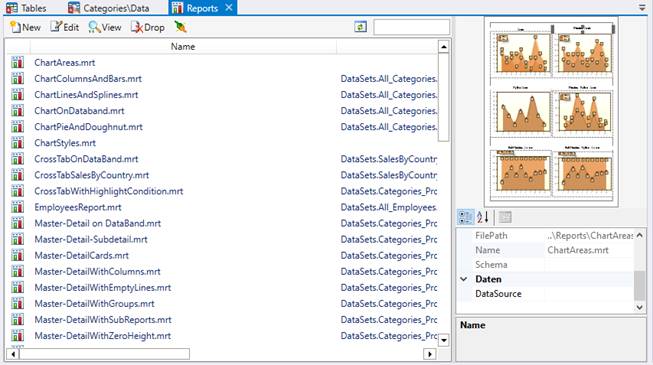The width and height of the screenshot is (653, 365).
Task: Select the CrossTabOnDataBand.mrt report icon
Action: [17, 159]
